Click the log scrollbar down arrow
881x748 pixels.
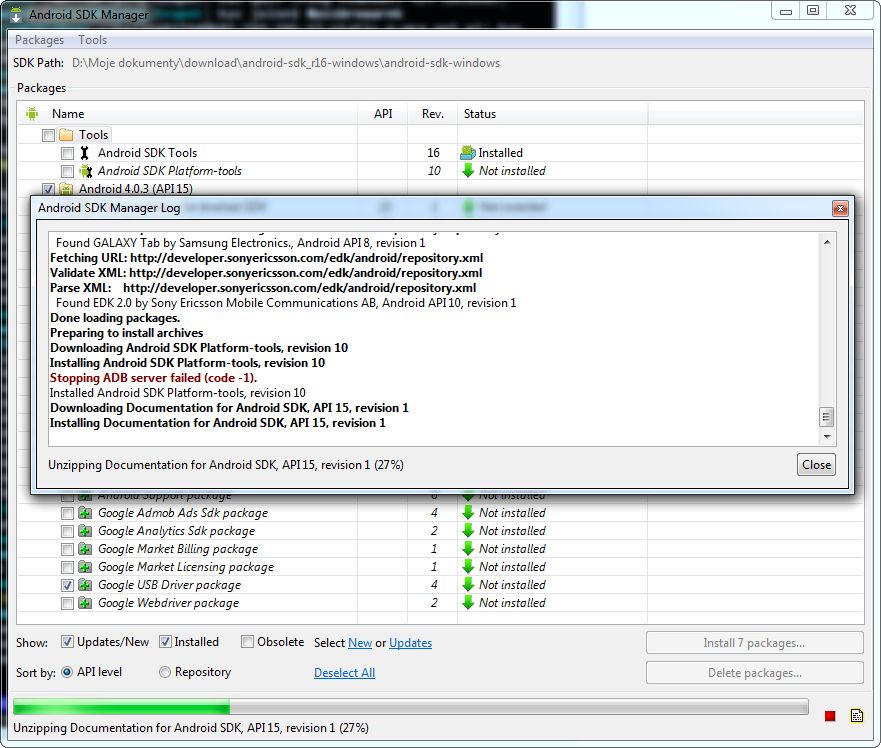pos(826,437)
